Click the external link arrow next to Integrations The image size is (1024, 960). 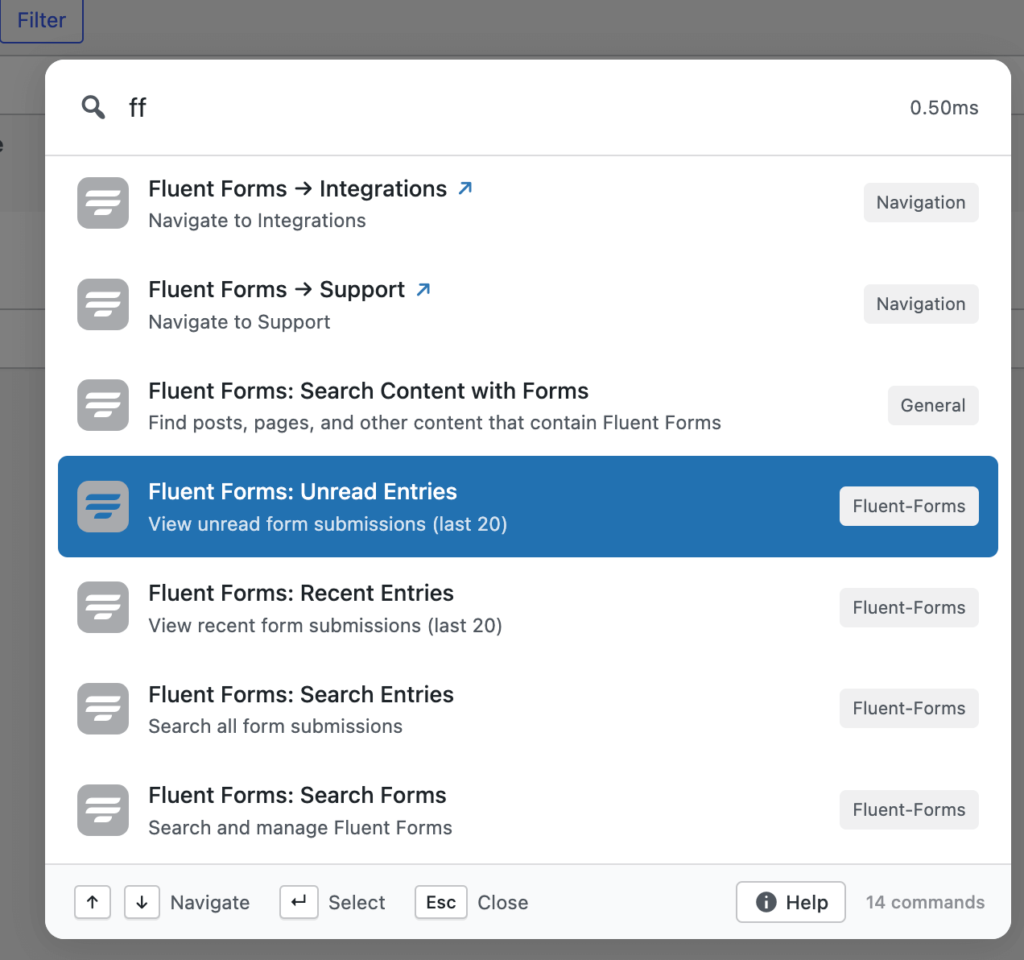tap(465, 188)
